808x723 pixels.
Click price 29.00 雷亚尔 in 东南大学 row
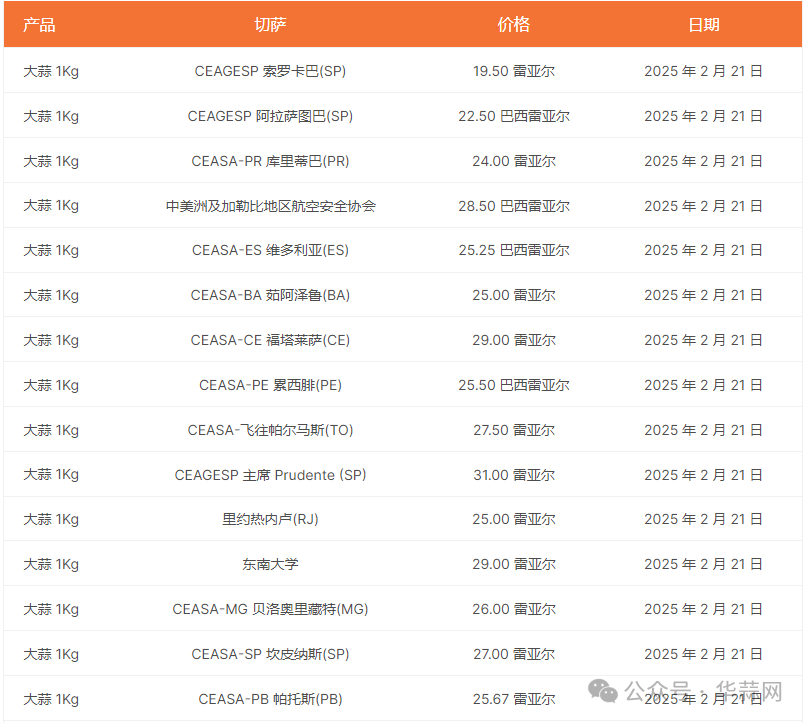coord(514,564)
